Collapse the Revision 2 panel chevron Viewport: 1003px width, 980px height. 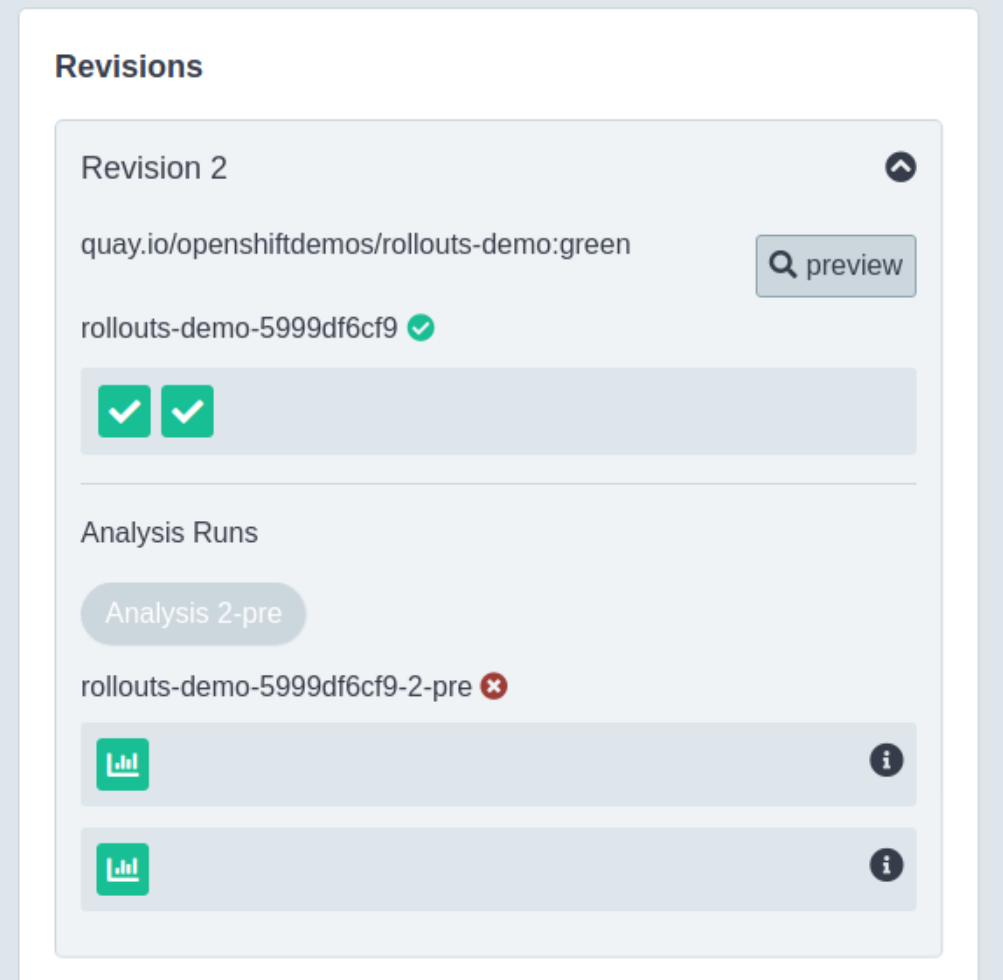900,167
